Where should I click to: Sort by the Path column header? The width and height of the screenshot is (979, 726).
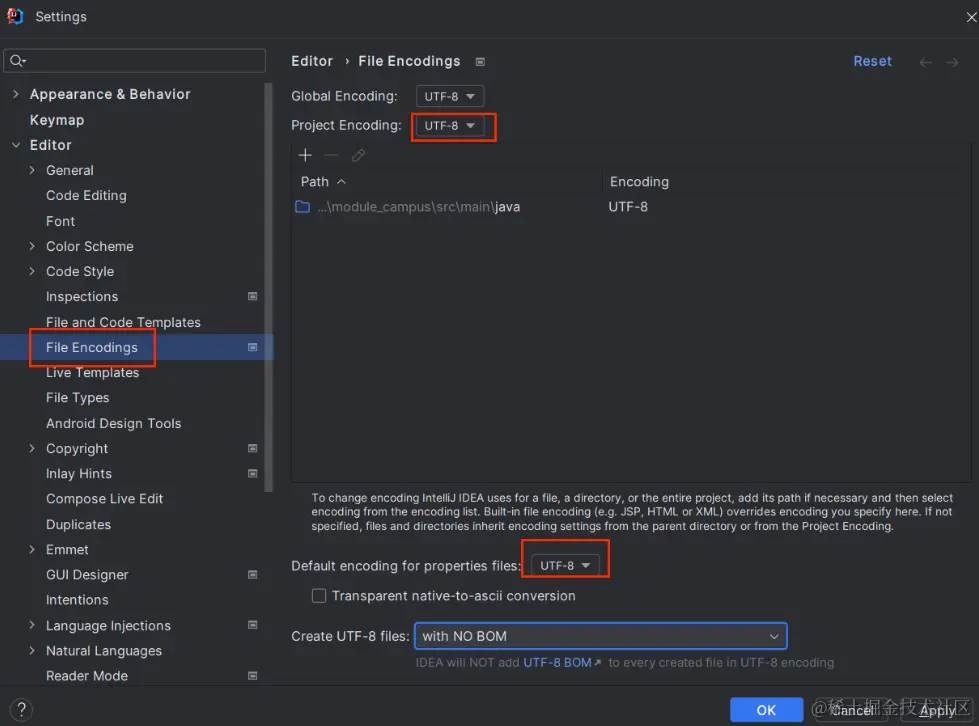pos(446,182)
